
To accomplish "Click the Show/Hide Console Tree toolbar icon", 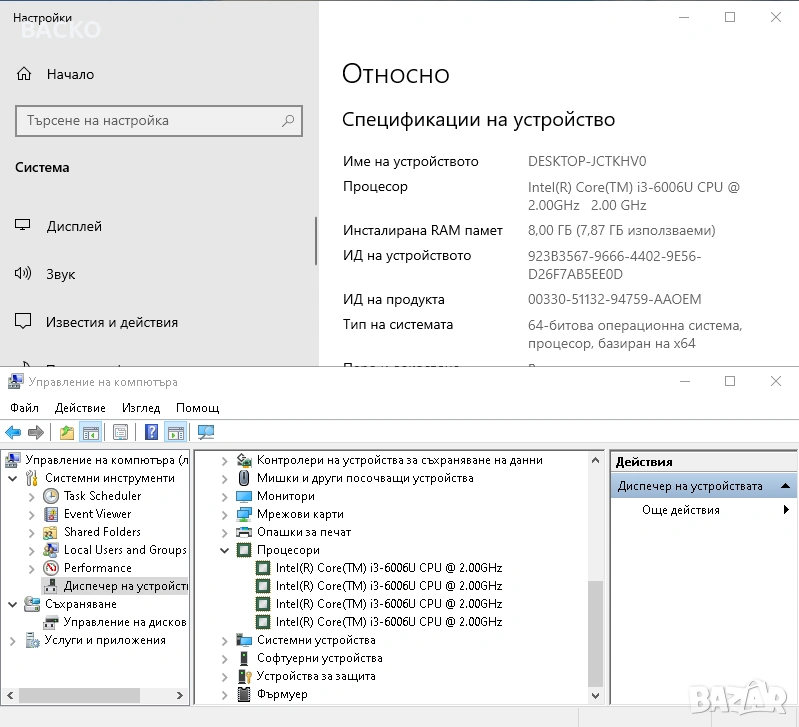I will [x=91, y=432].
